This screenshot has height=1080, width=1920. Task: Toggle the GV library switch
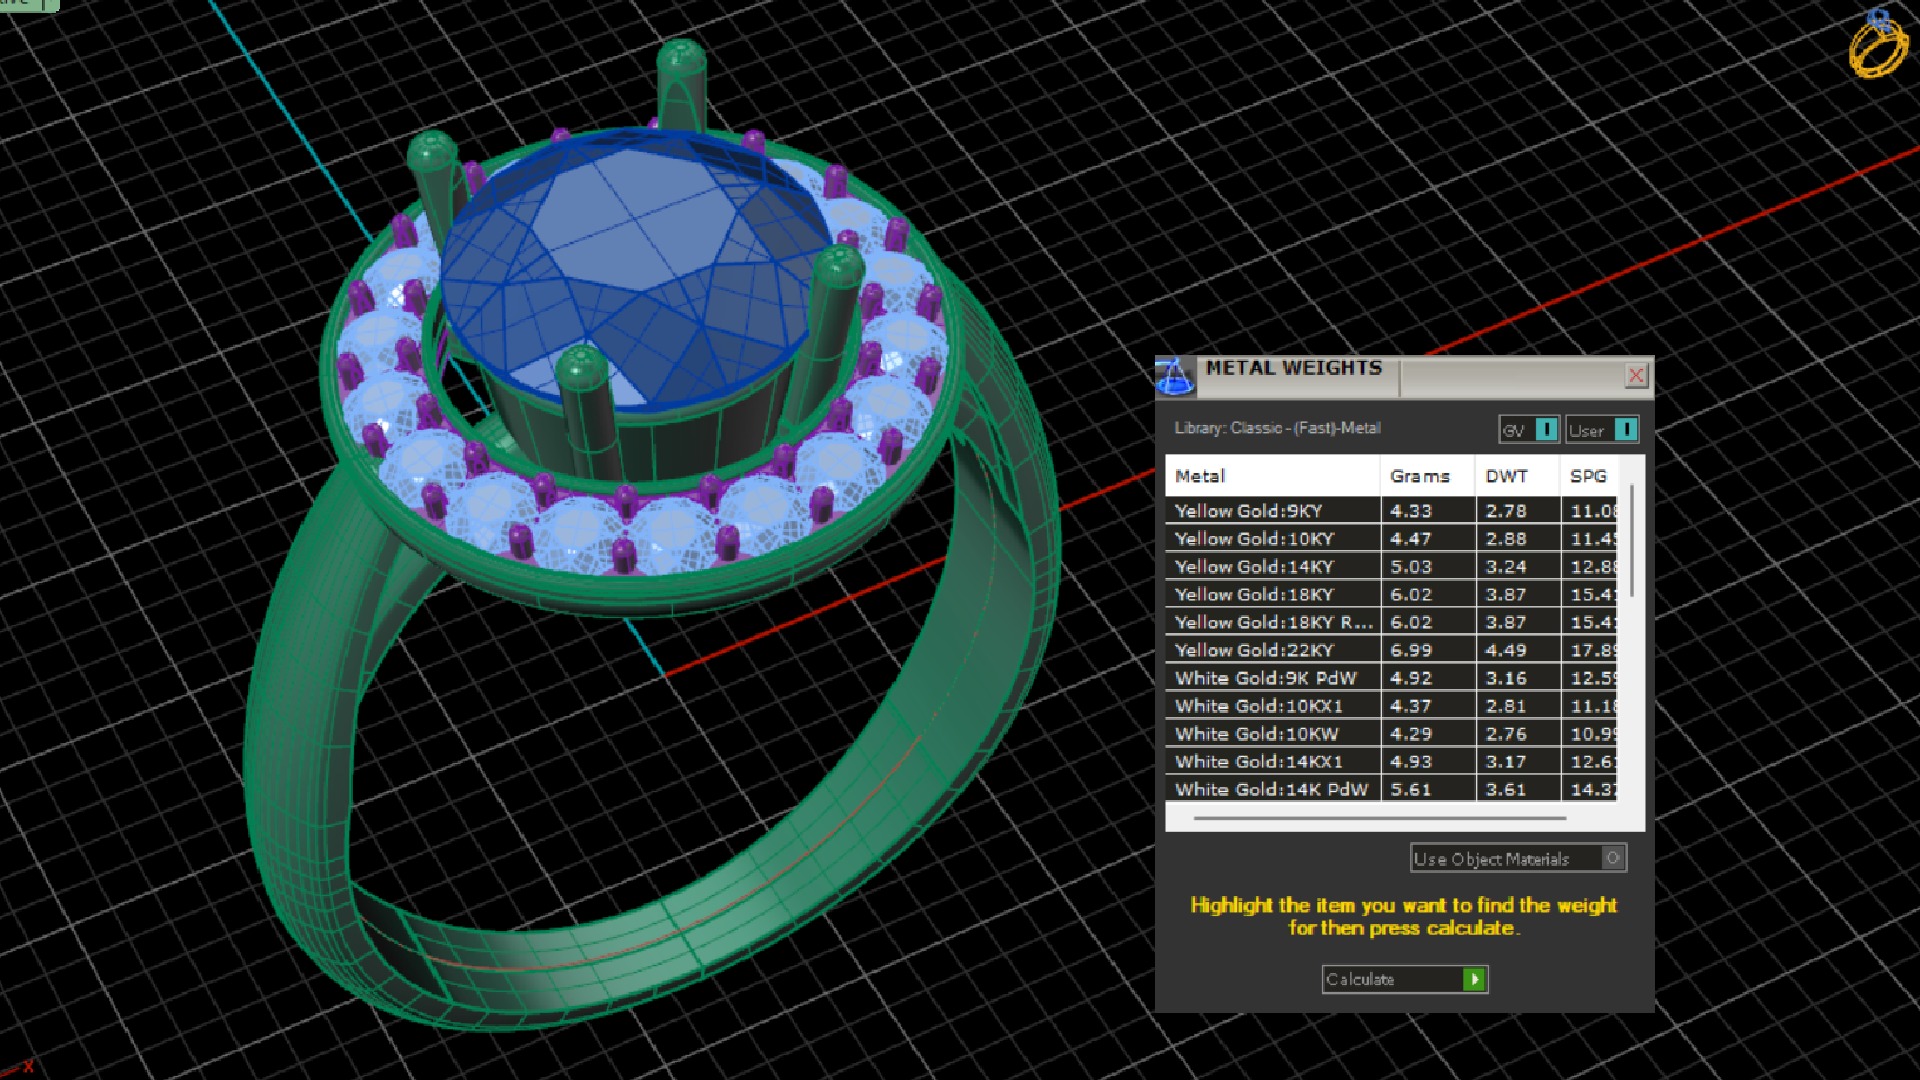1545,430
